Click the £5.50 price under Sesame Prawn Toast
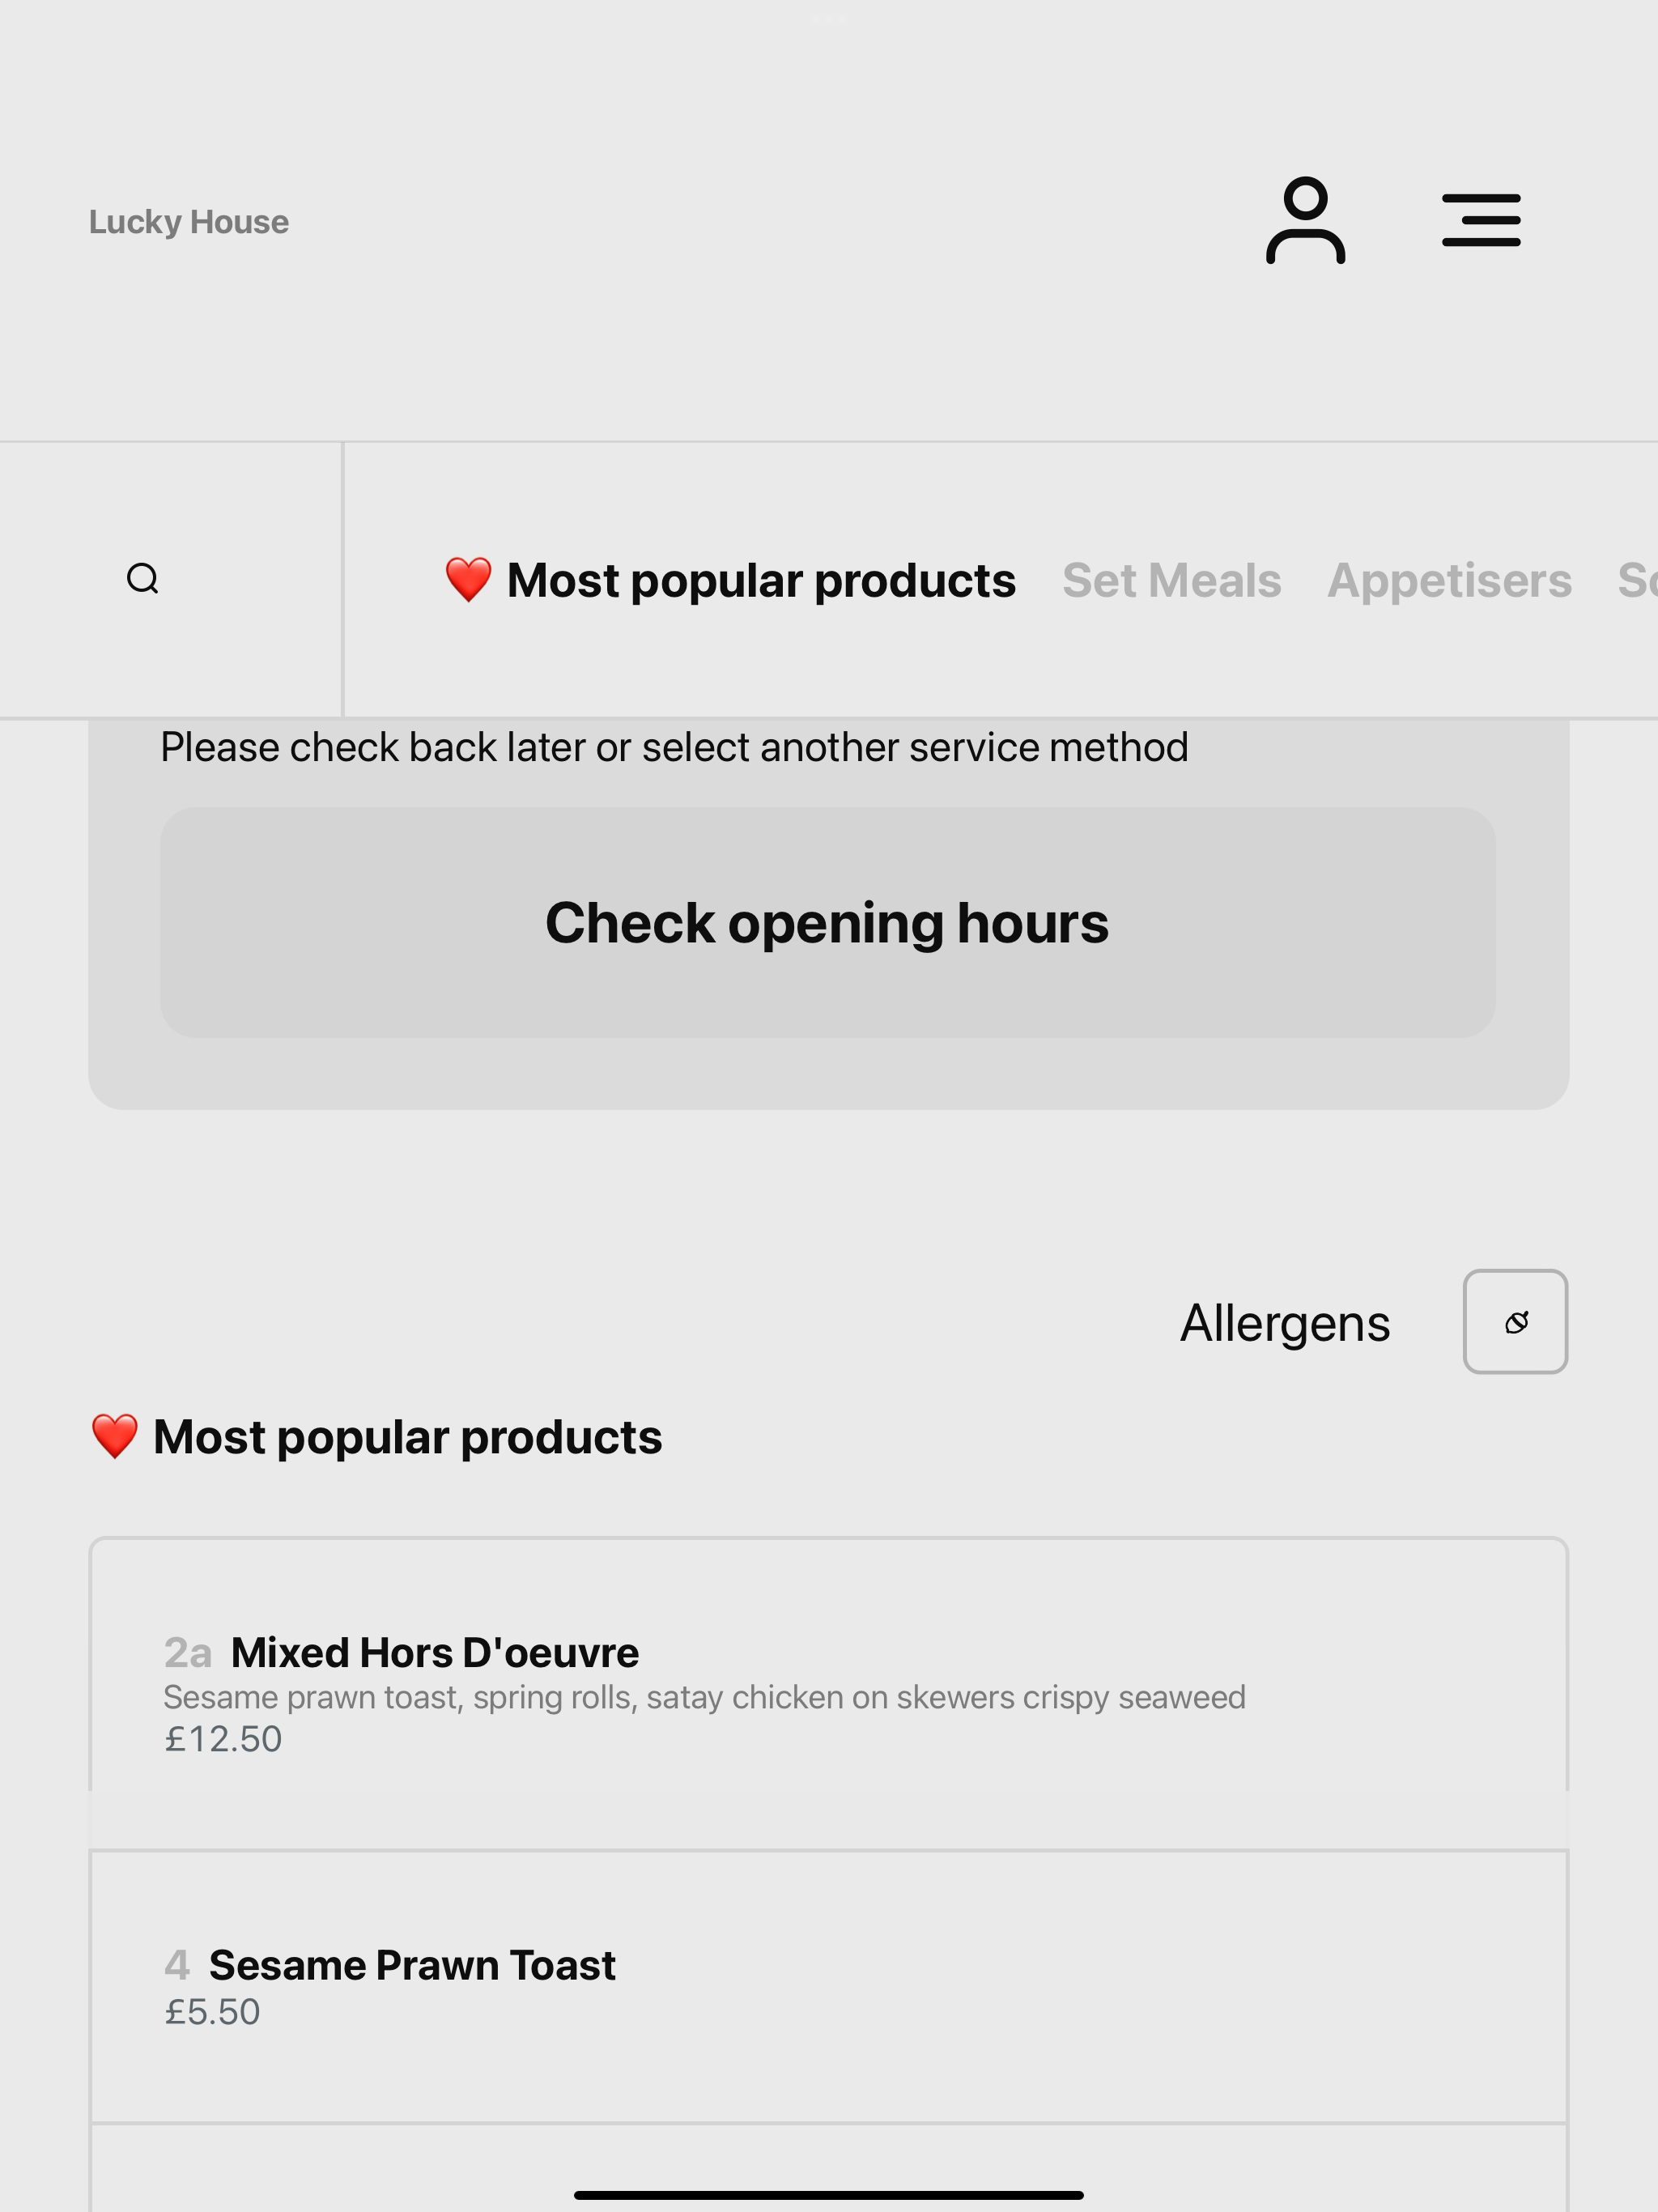Screen dimensions: 1658x2212 click(212, 2012)
